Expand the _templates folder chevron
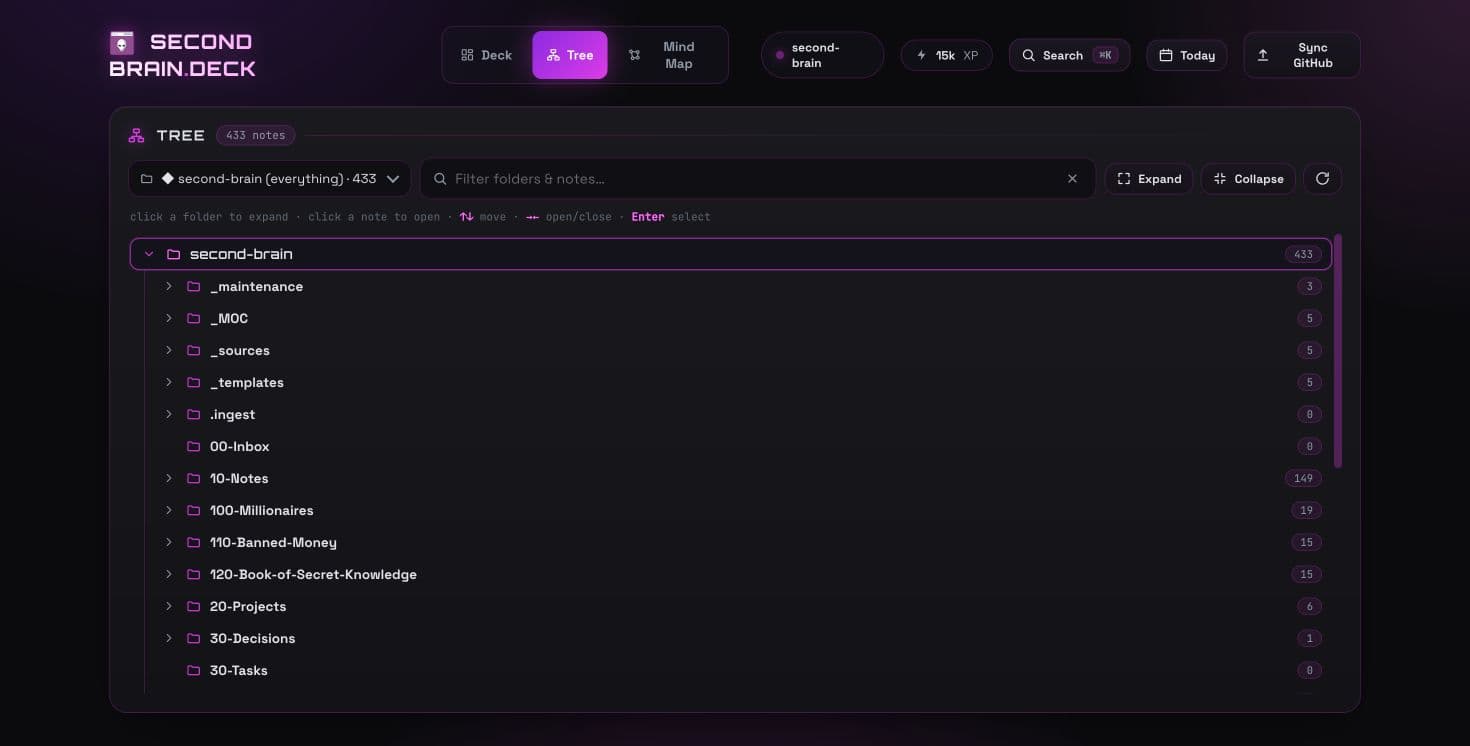 click(x=169, y=382)
